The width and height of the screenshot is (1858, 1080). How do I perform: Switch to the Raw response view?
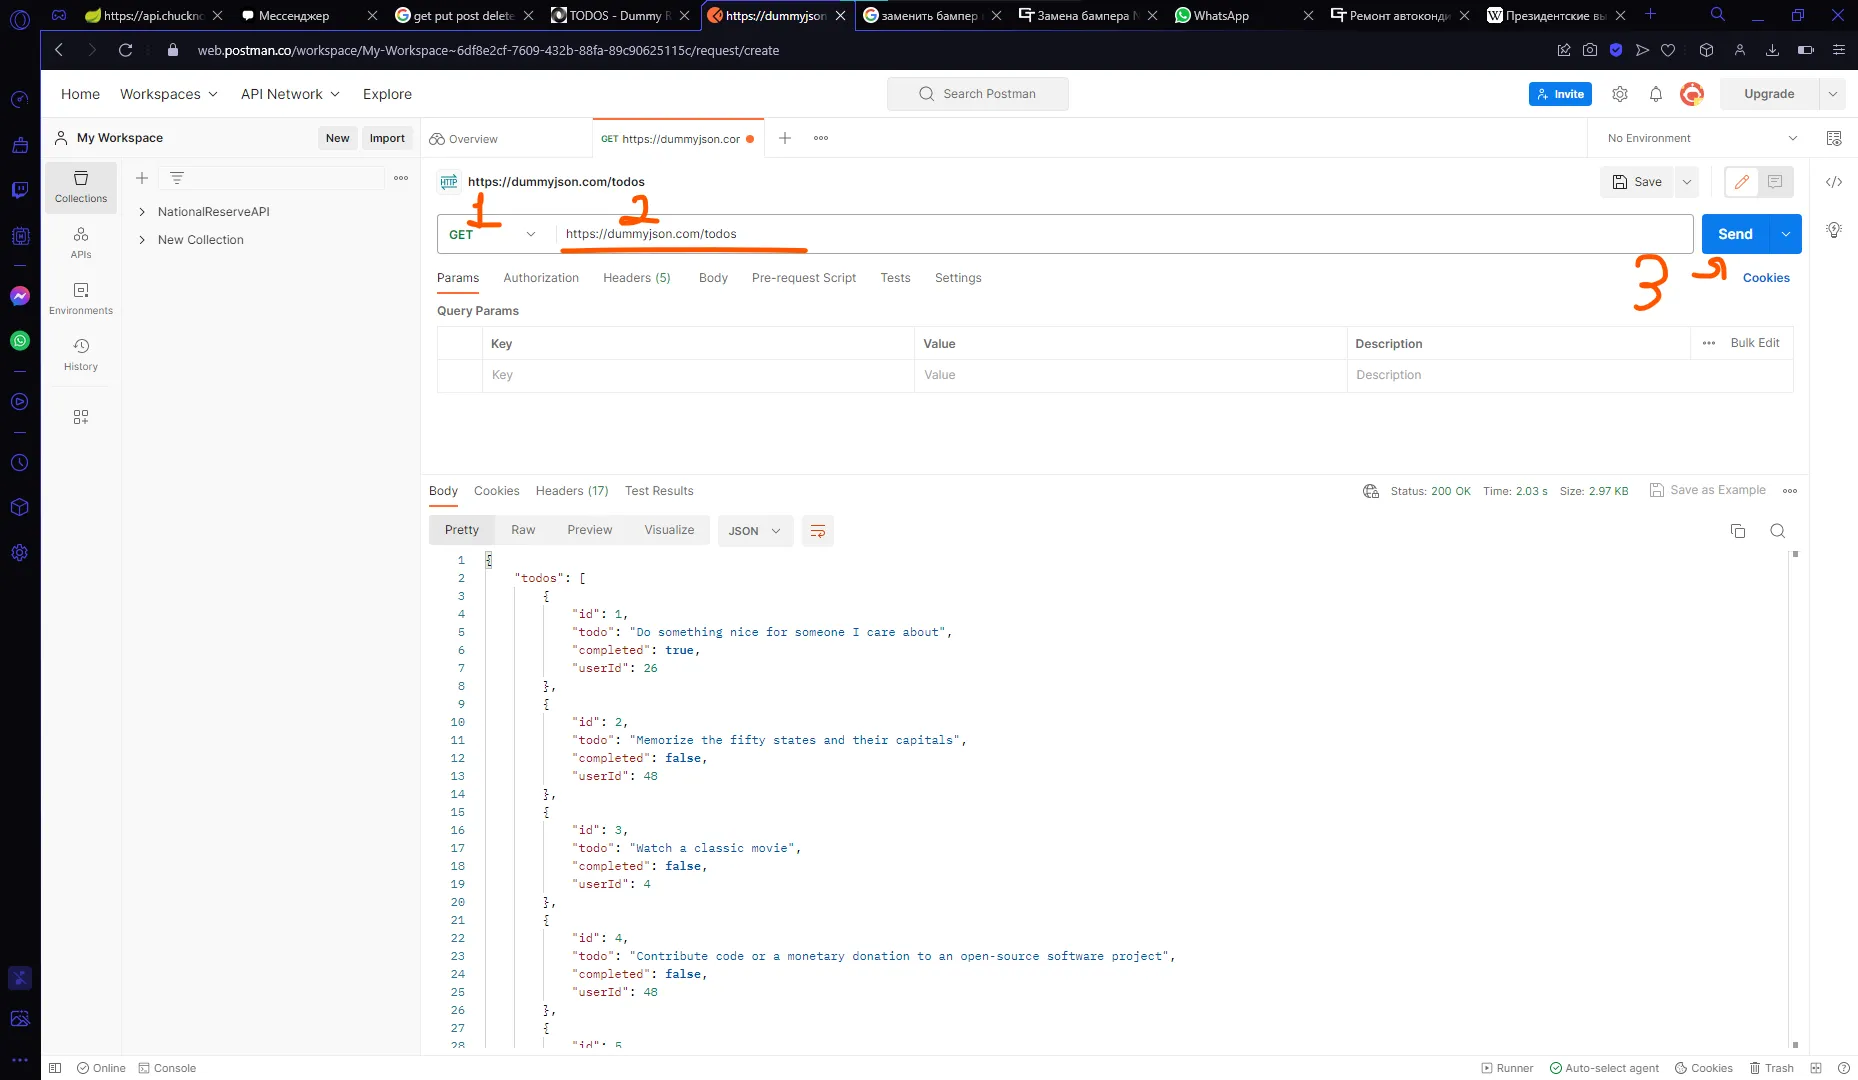(523, 530)
